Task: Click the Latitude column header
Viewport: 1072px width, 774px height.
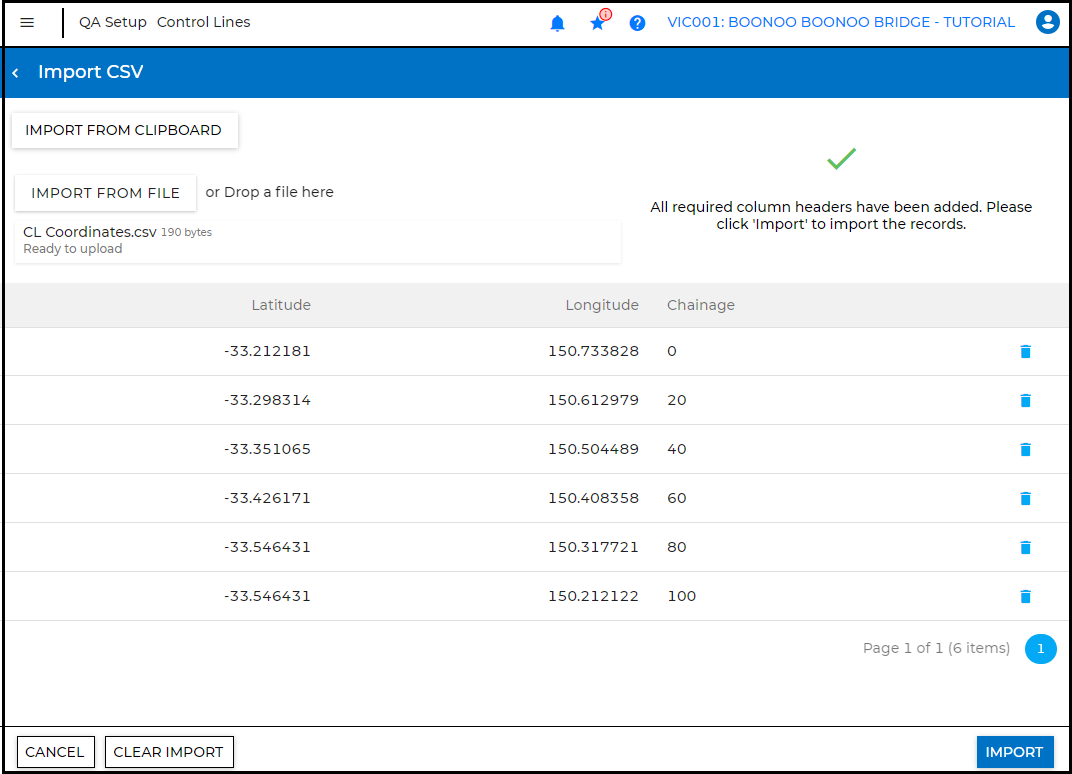Action: coord(281,305)
